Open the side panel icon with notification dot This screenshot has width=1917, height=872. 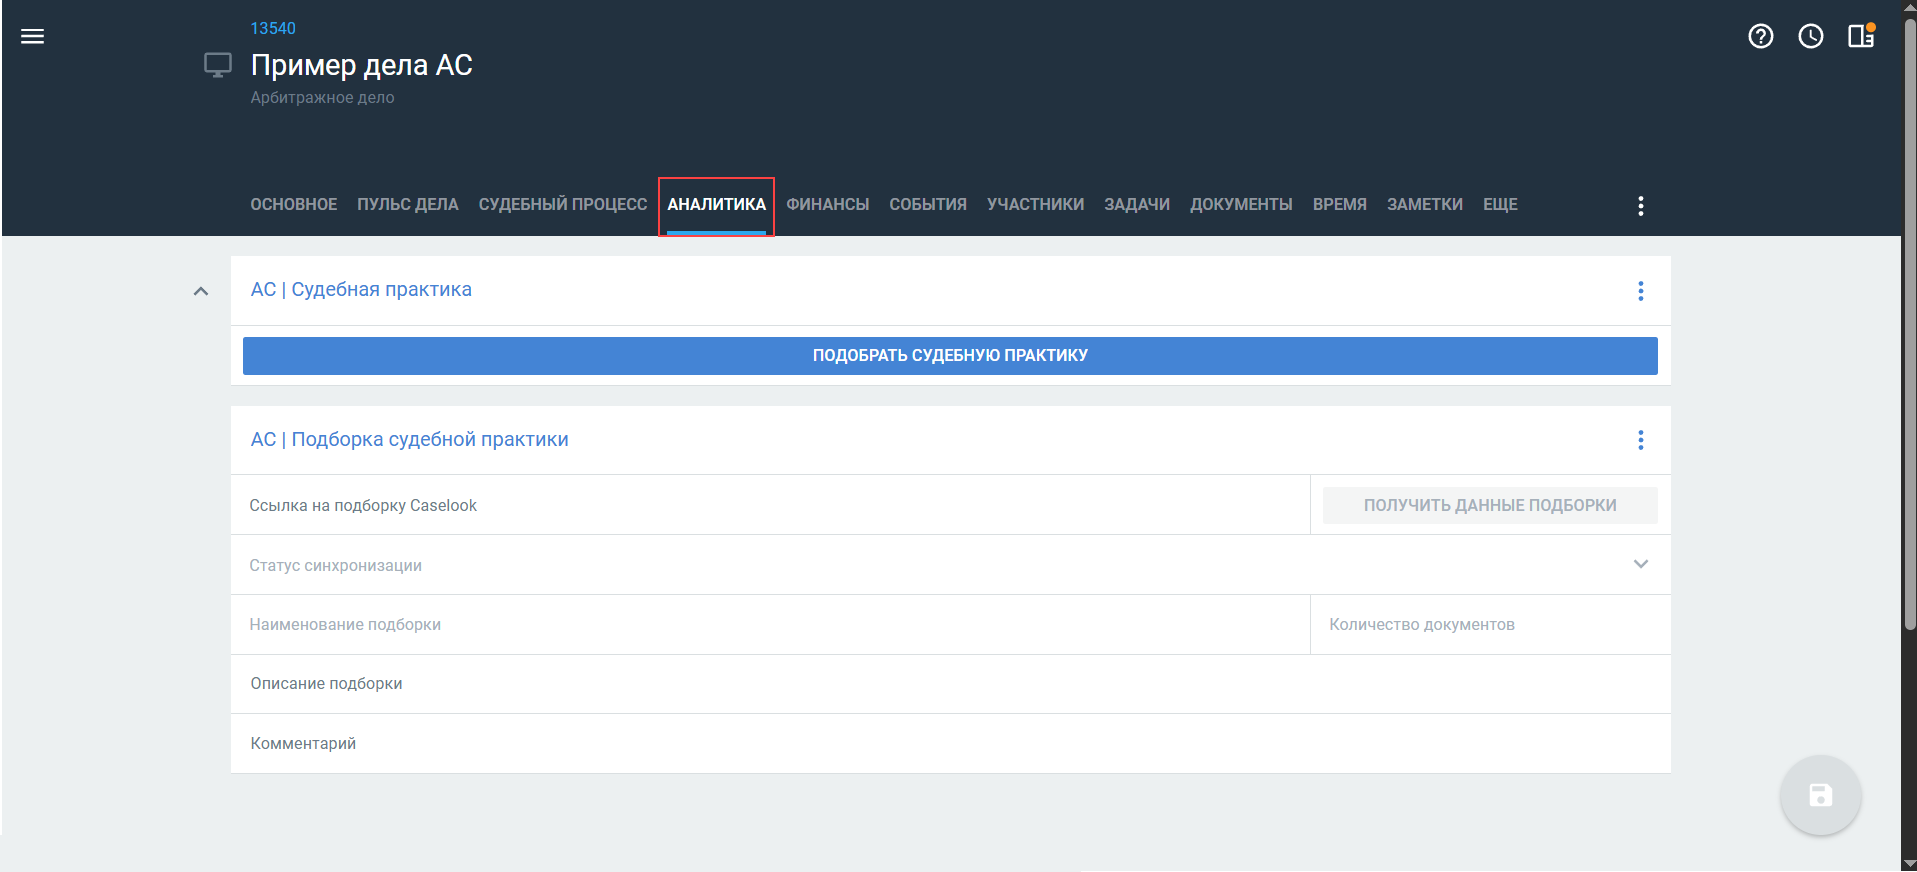pyautogui.click(x=1860, y=37)
